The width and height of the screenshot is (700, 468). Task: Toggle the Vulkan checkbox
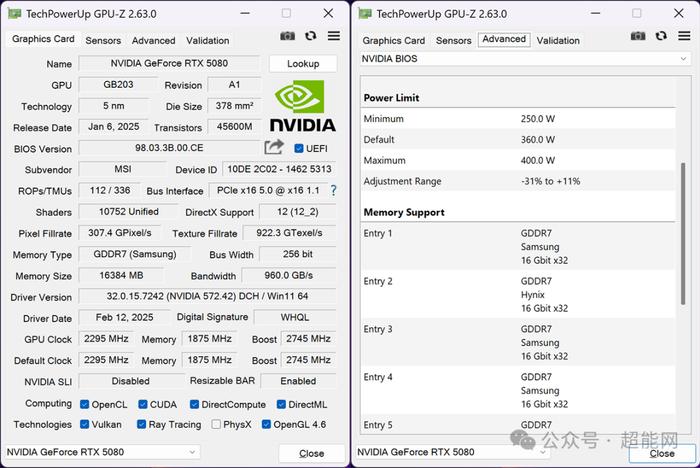(84, 424)
